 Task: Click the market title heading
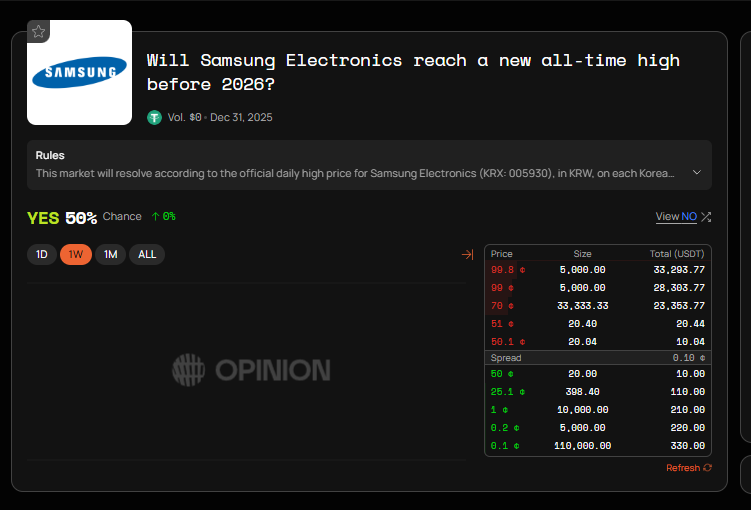(x=413, y=72)
